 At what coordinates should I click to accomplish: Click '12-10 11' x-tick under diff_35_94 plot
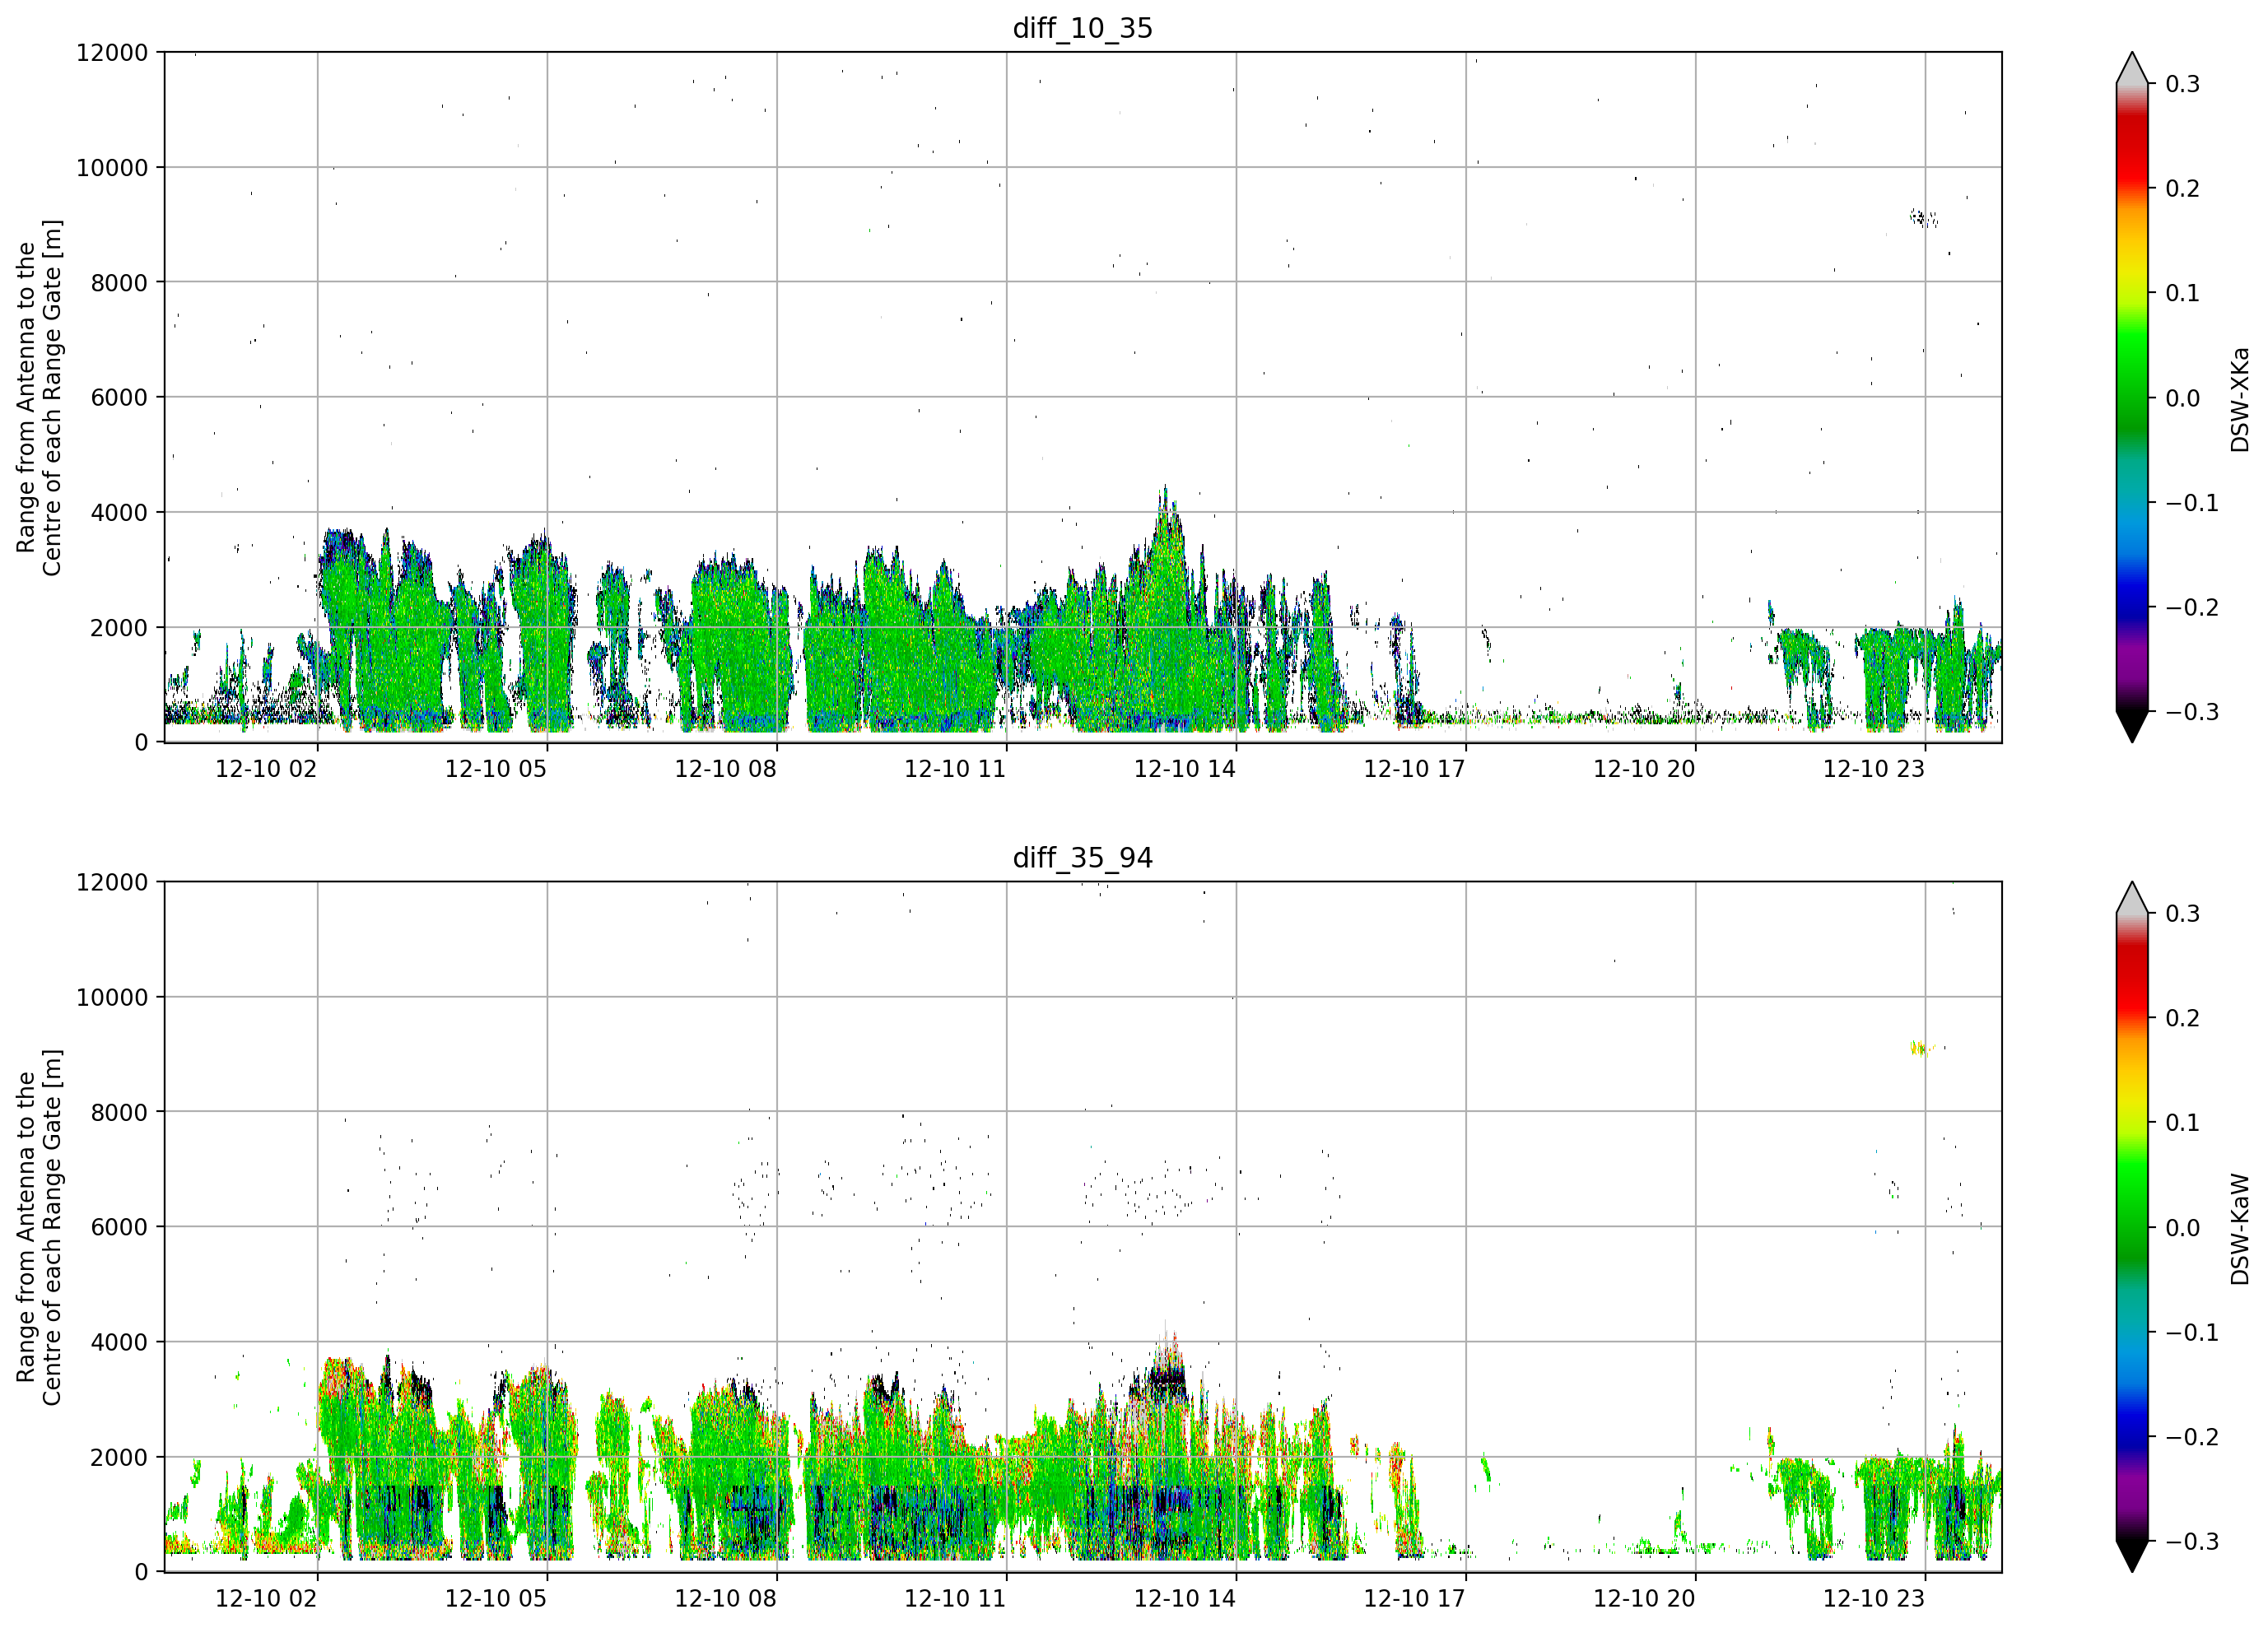pos(955,1598)
